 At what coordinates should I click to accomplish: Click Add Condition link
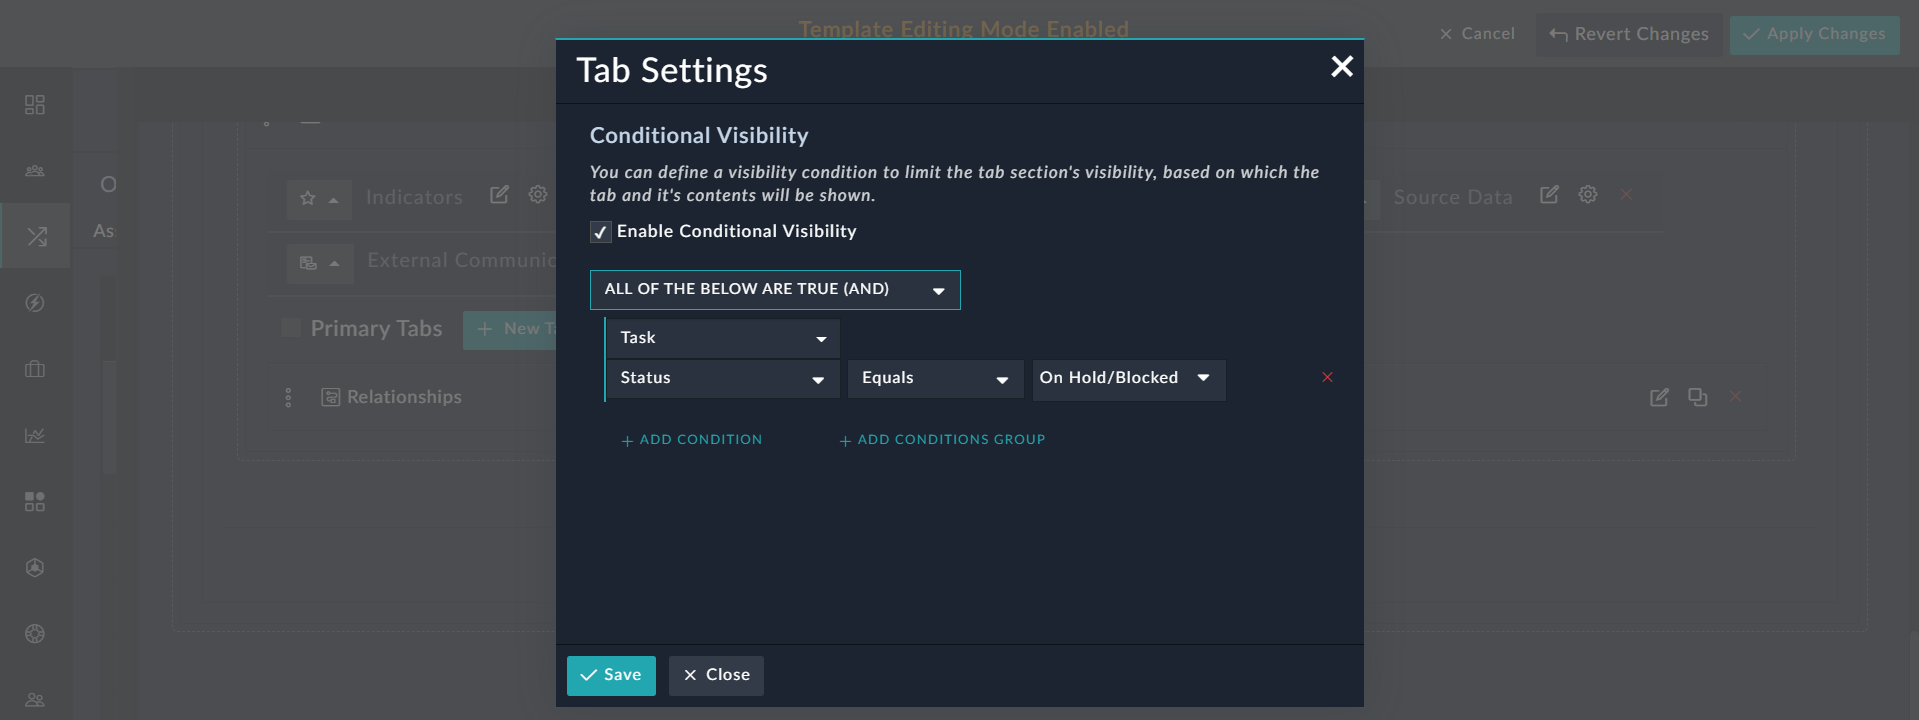(x=692, y=440)
